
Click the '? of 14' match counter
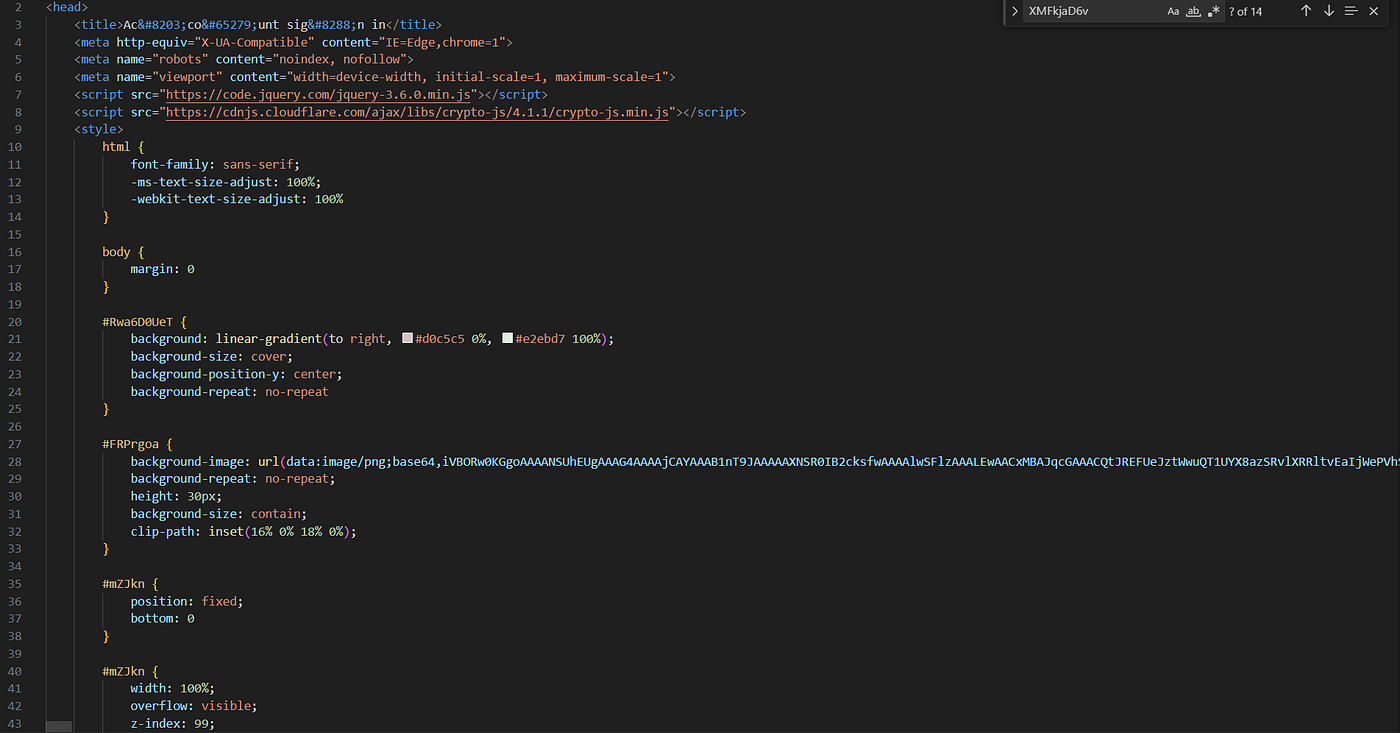pyautogui.click(x=1246, y=12)
